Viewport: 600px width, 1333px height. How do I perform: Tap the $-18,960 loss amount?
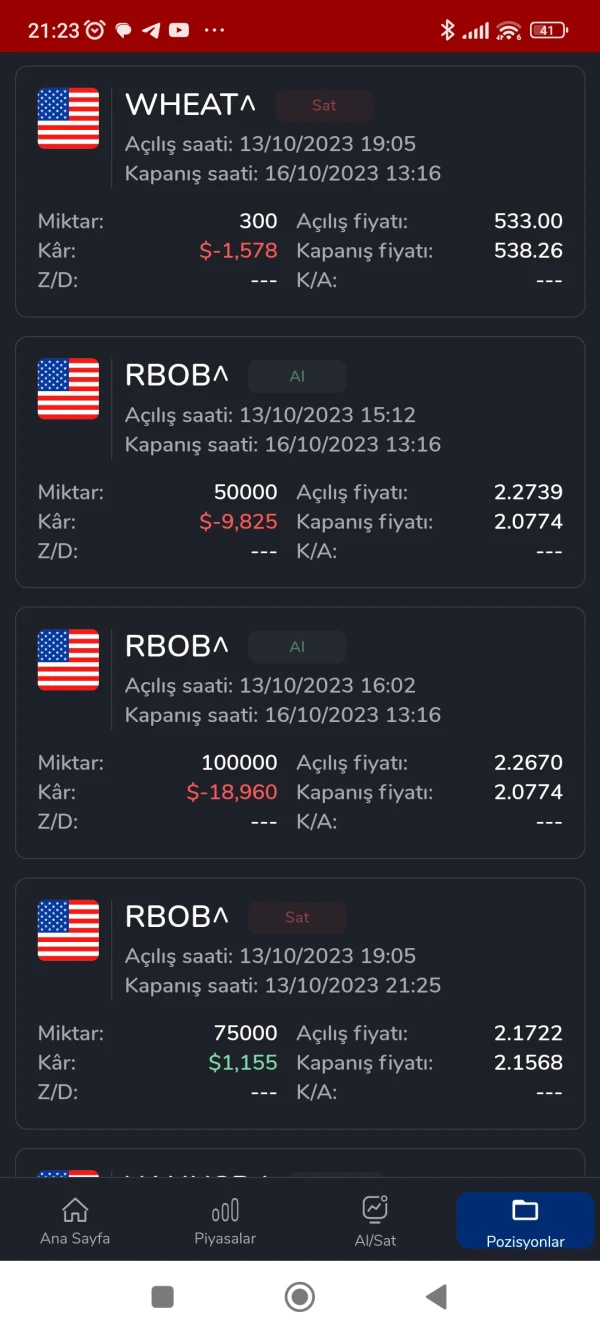coord(232,792)
